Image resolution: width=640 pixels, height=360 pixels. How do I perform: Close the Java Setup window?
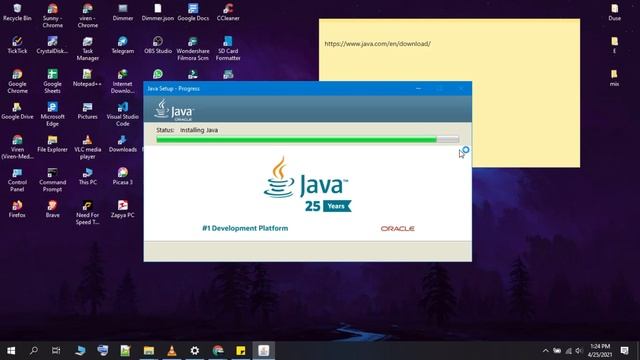click(x=461, y=89)
